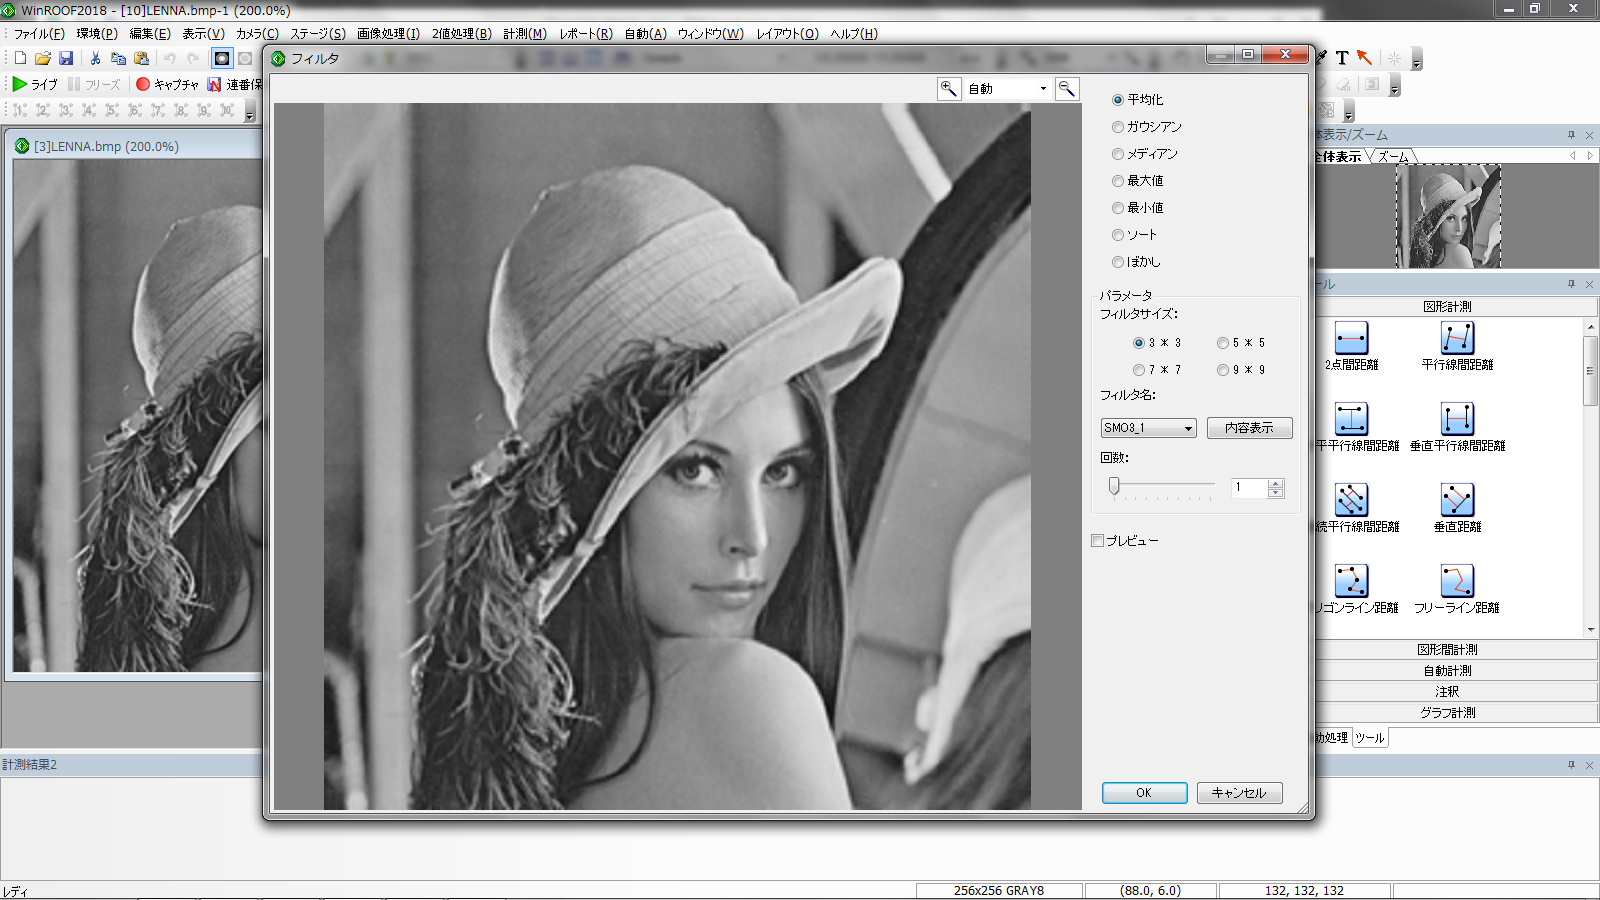Screen dimensions: 1600x900
Task: Click the 回数 slider handle
Action: tap(1114, 487)
